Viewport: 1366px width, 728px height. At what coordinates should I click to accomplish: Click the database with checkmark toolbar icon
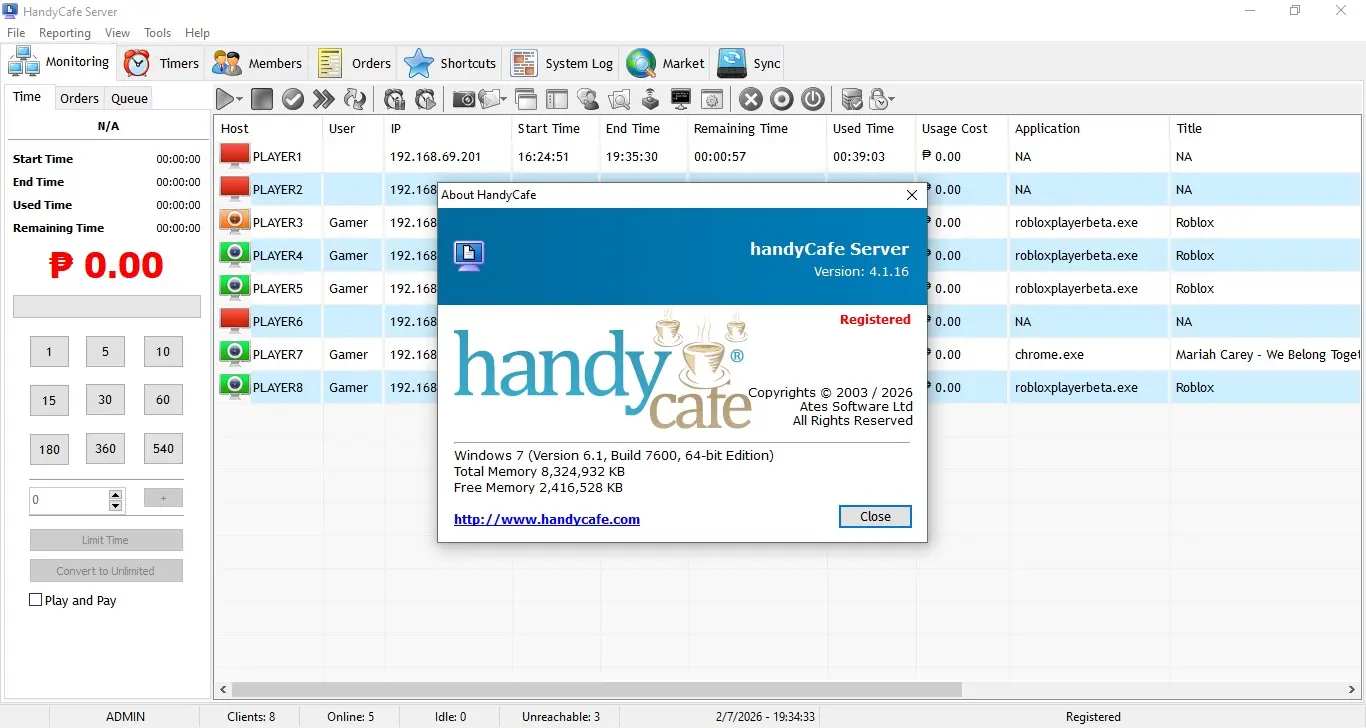click(x=852, y=99)
